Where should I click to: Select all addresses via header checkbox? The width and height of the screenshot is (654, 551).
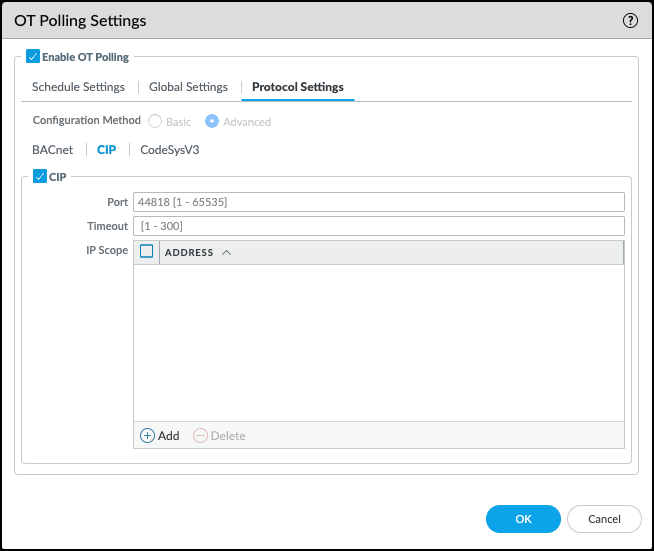coord(147,252)
